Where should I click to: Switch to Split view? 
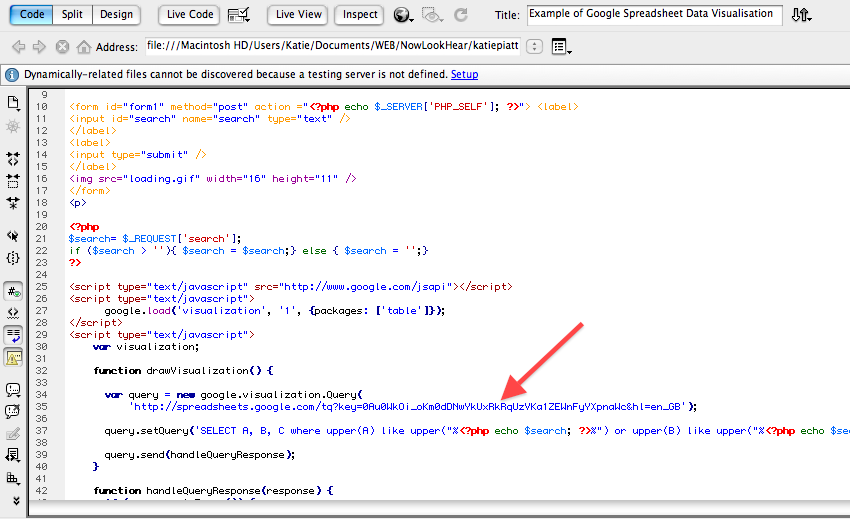click(x=72, y=15)
